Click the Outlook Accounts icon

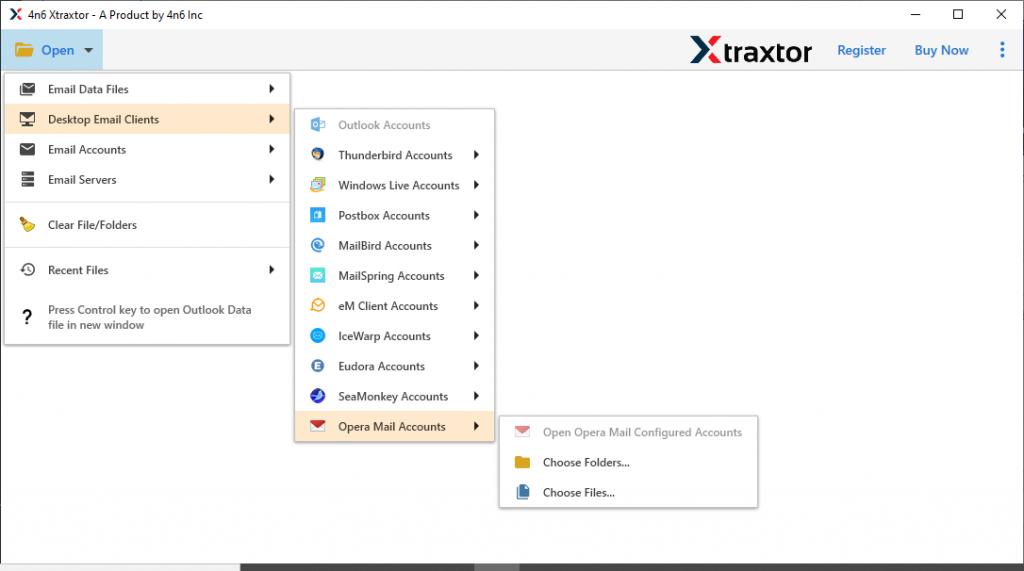click(x=318, y=124)
